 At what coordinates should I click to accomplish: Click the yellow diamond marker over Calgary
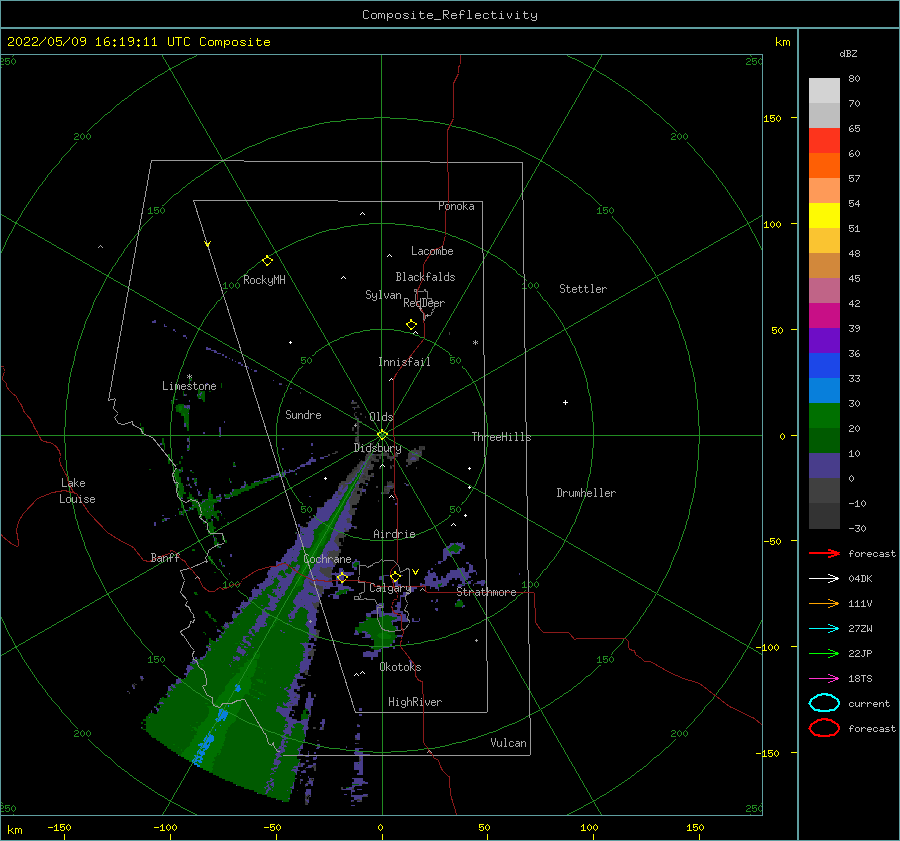pyautogui.click(x=395, y=576)
